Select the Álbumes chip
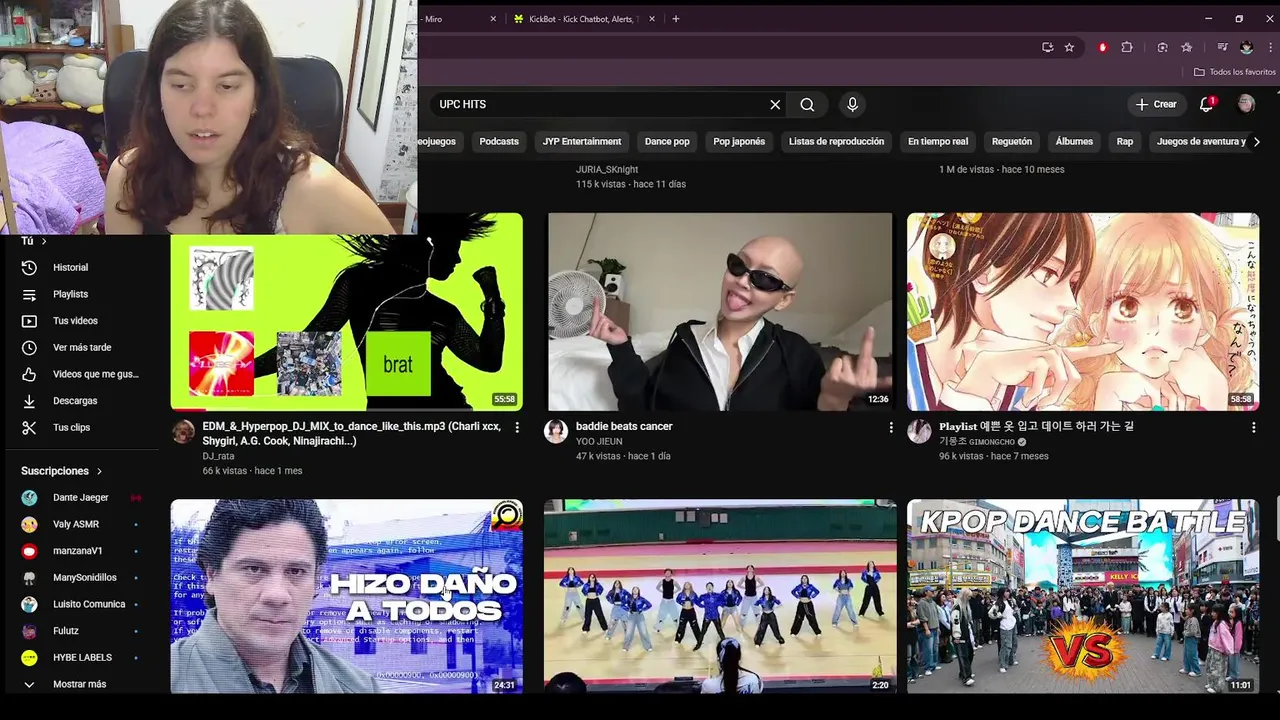This screenshot has height=720, width=1280. 1074,142
